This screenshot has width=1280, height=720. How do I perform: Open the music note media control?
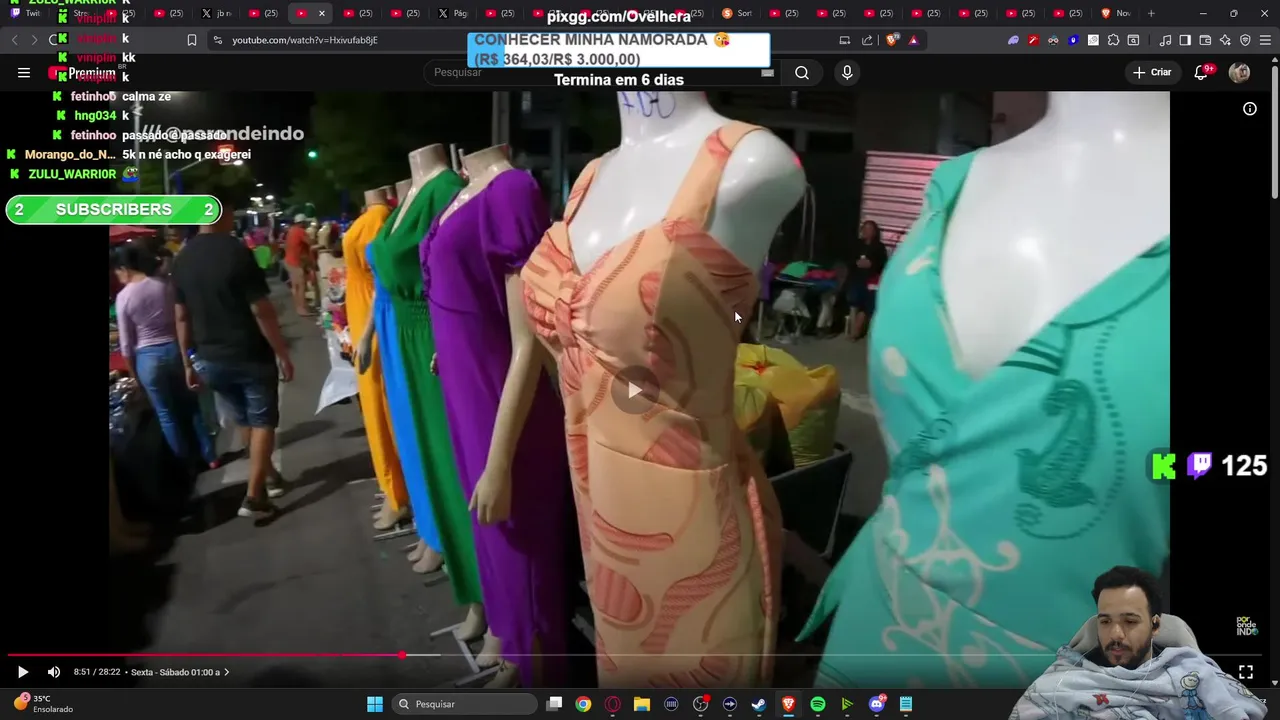point(1165,40)
